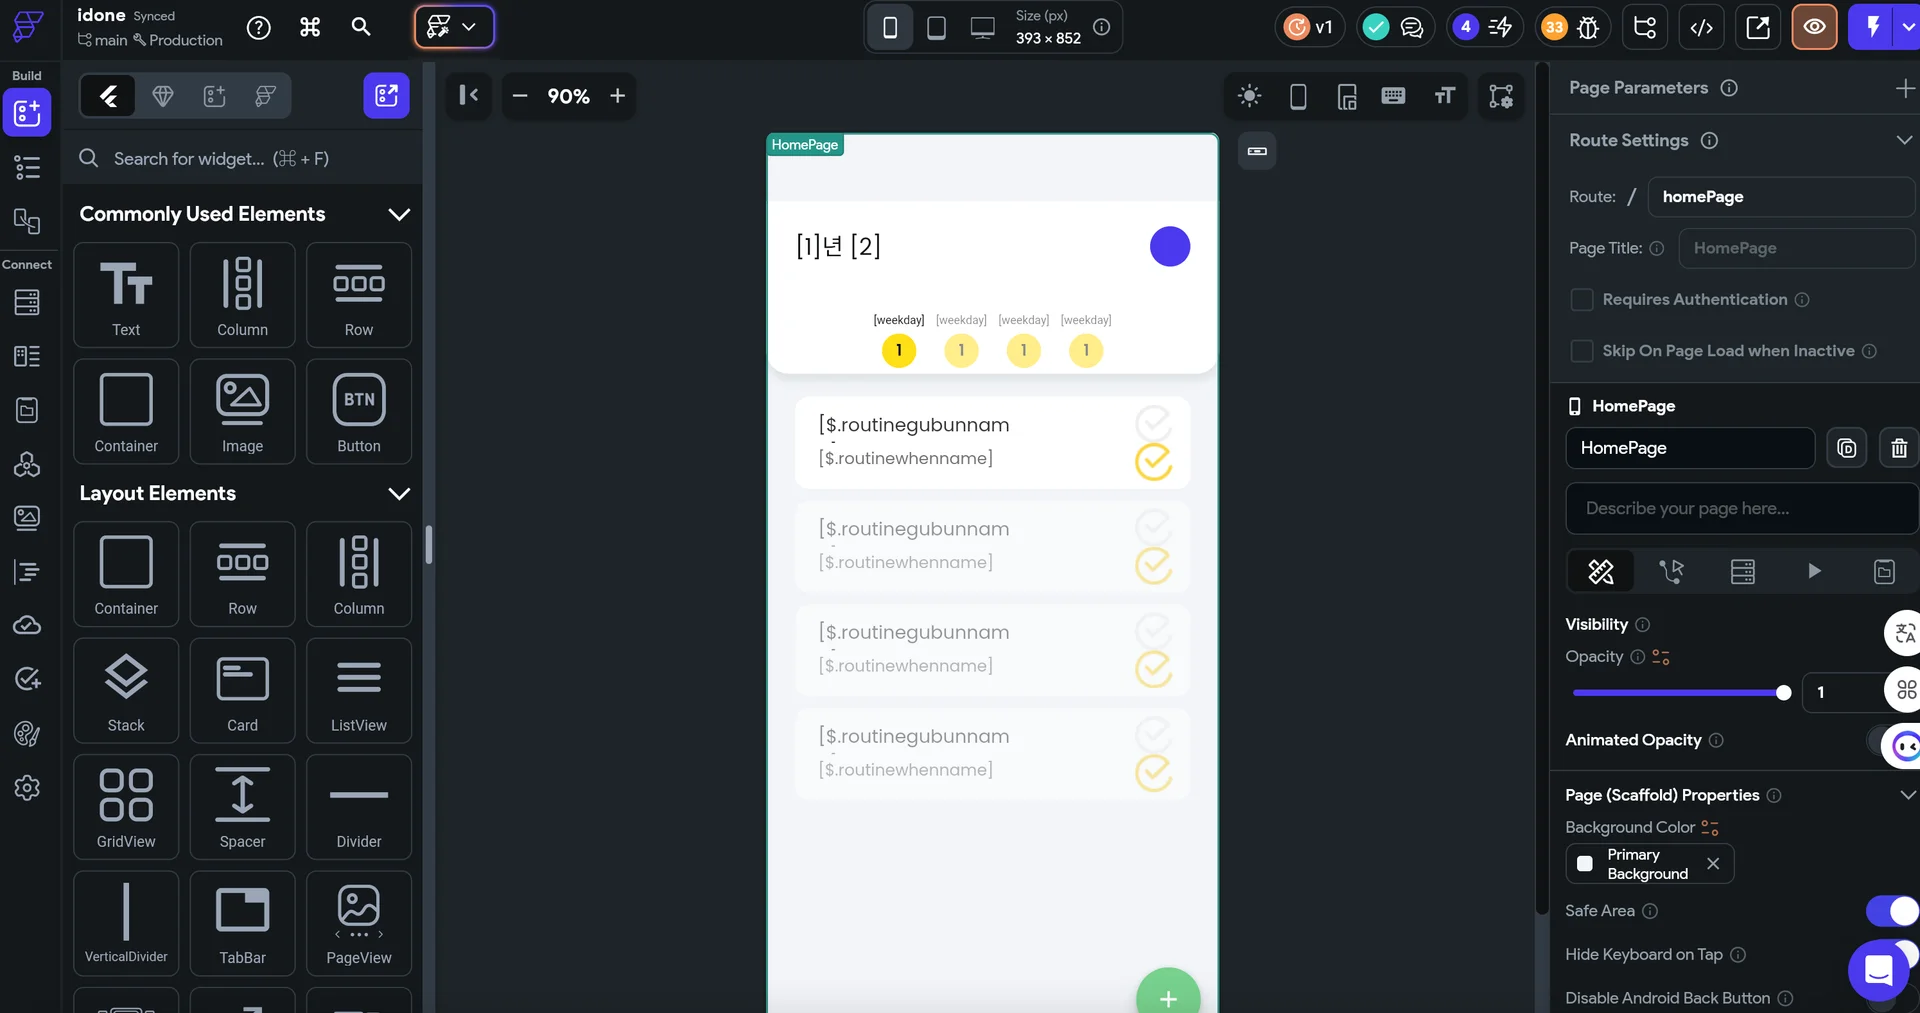Toggle the Safe Area switch
This screenshot has width=1920, height=1013.
1892,911
